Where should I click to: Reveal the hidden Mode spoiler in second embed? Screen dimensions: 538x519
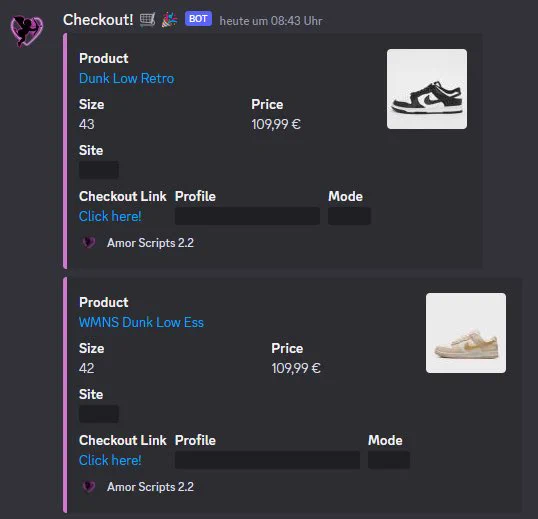389,460
